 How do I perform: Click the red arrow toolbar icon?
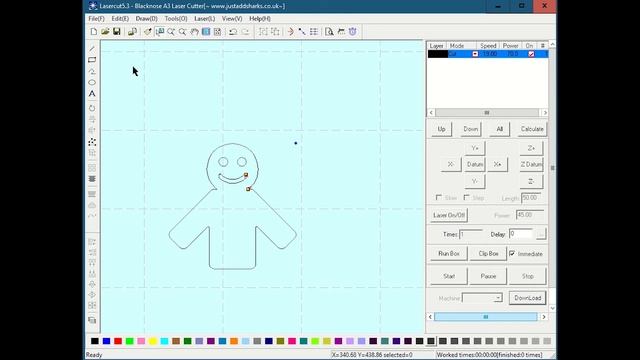tap(290, 32)
